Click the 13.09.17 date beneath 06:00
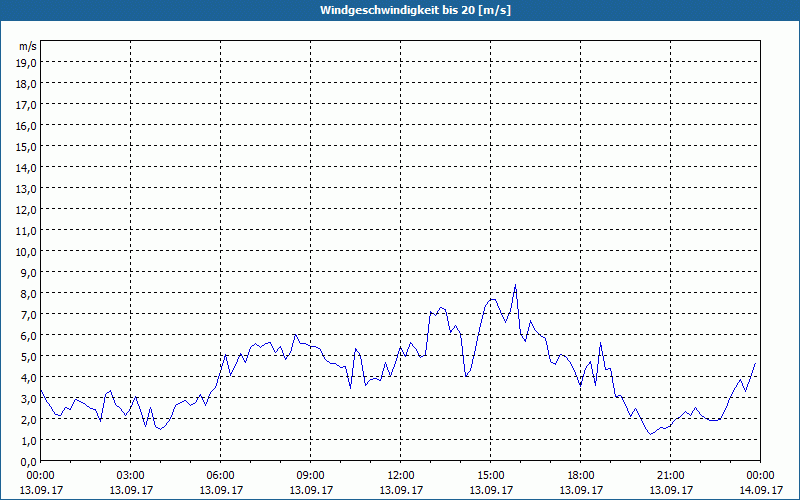Viewport: 800px width, 500px height. click(x=220, y=490)
